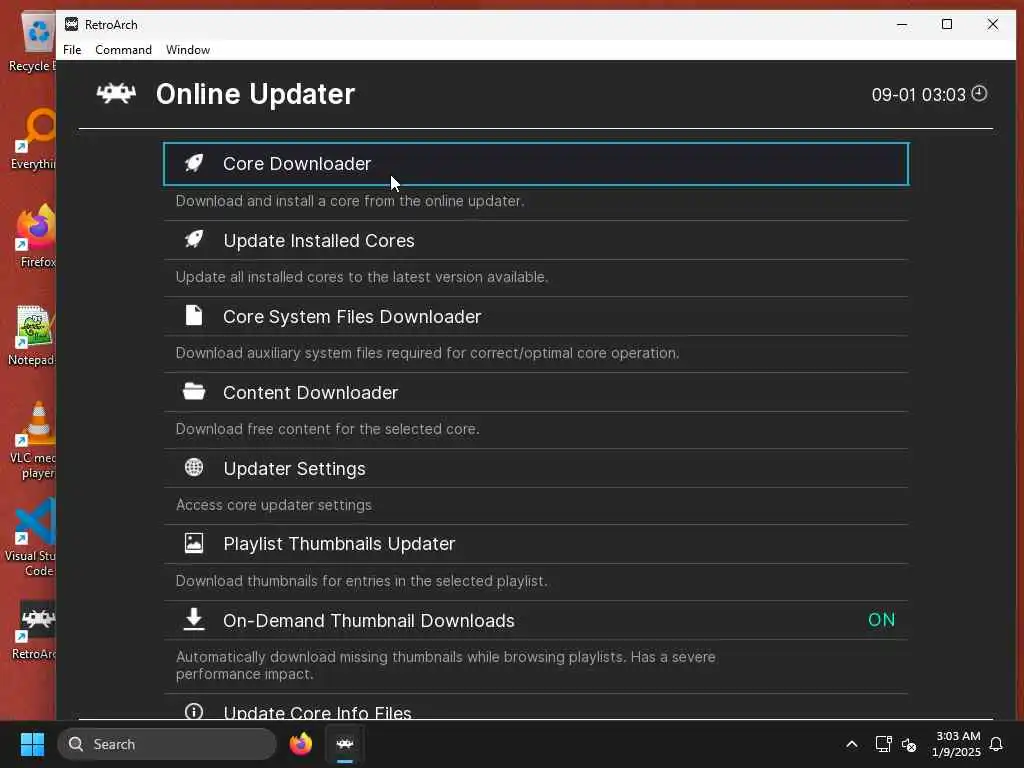This screenshot has height=768, width=1024.
Task: Open the File menu
Action: click(72, 50)
